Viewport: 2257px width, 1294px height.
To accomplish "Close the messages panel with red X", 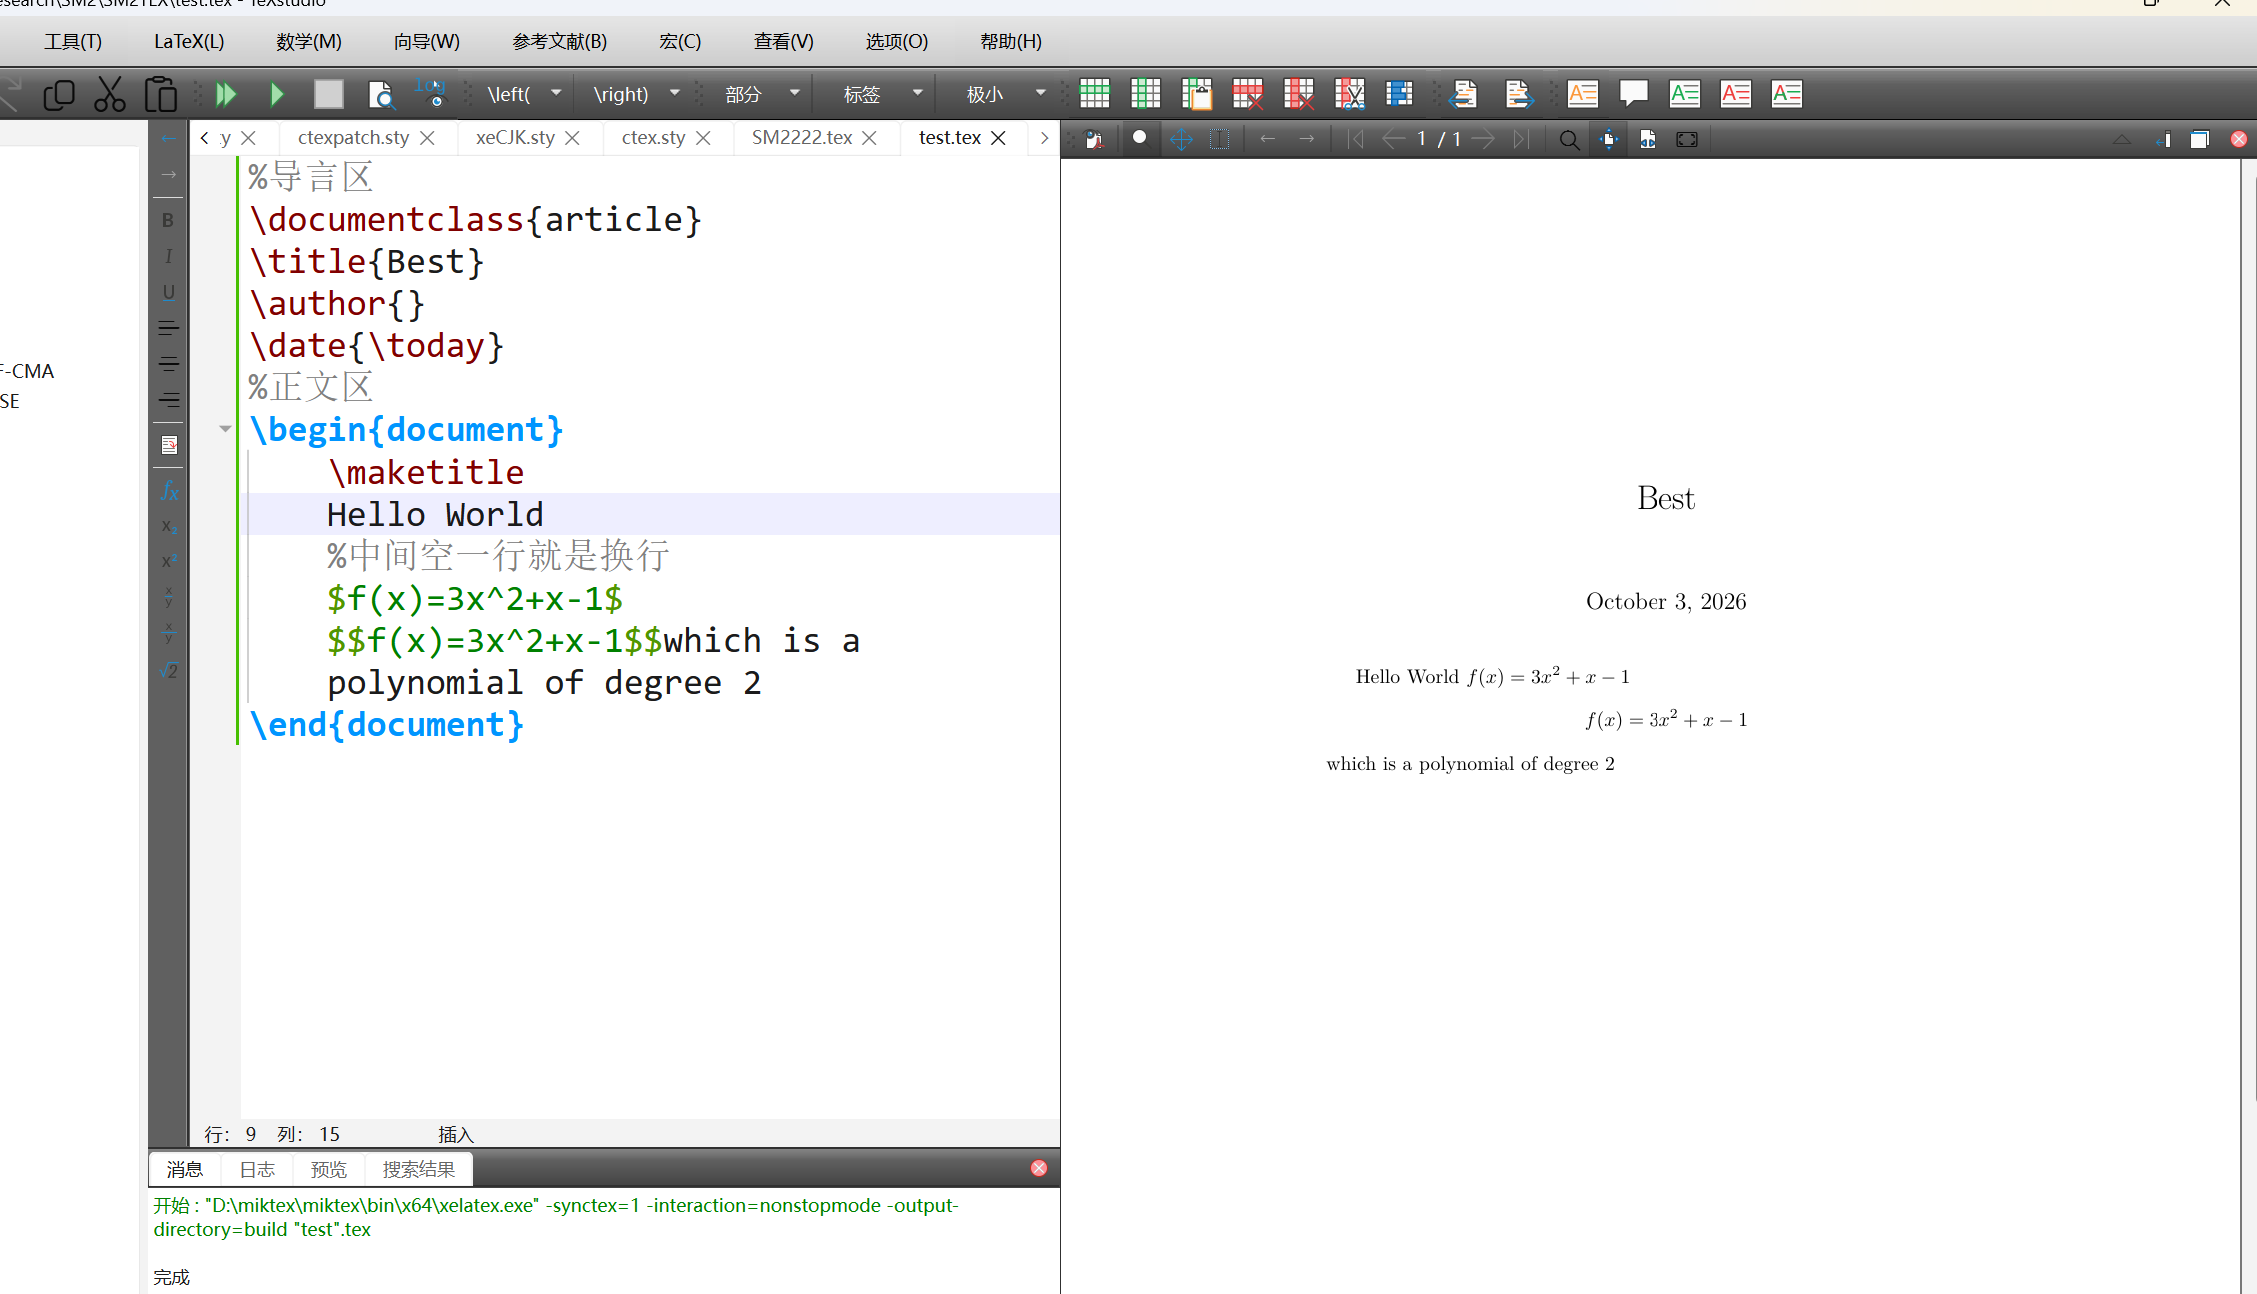I will click(1039, 1168).
